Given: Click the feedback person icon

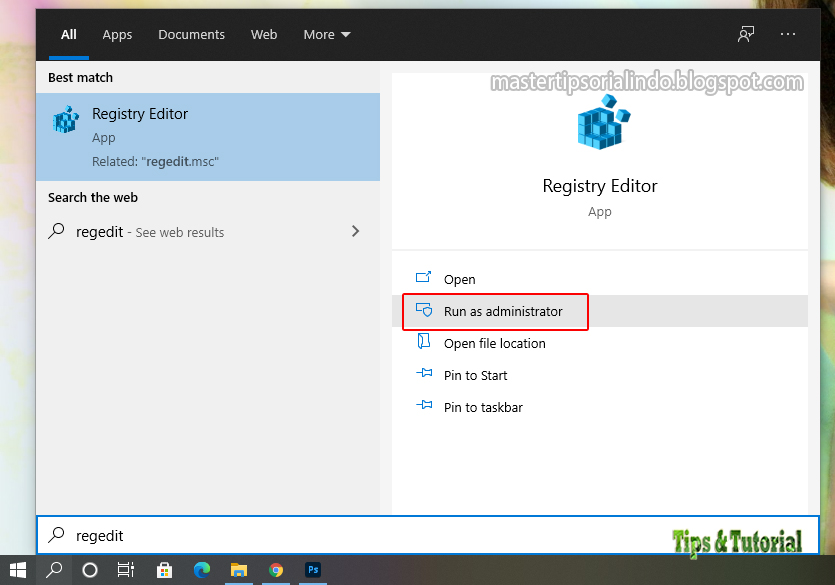Looking at the screenshot, I should (746, 34).
